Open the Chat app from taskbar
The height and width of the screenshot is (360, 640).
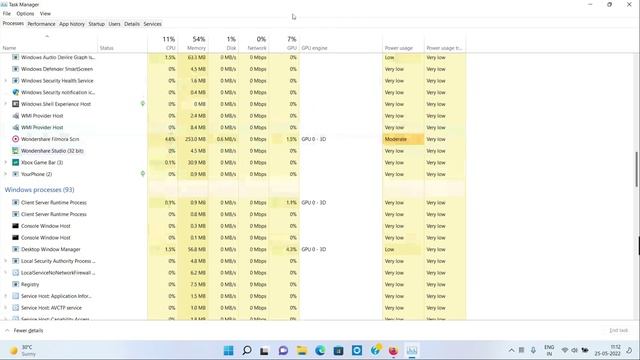[x=283, y=350]
